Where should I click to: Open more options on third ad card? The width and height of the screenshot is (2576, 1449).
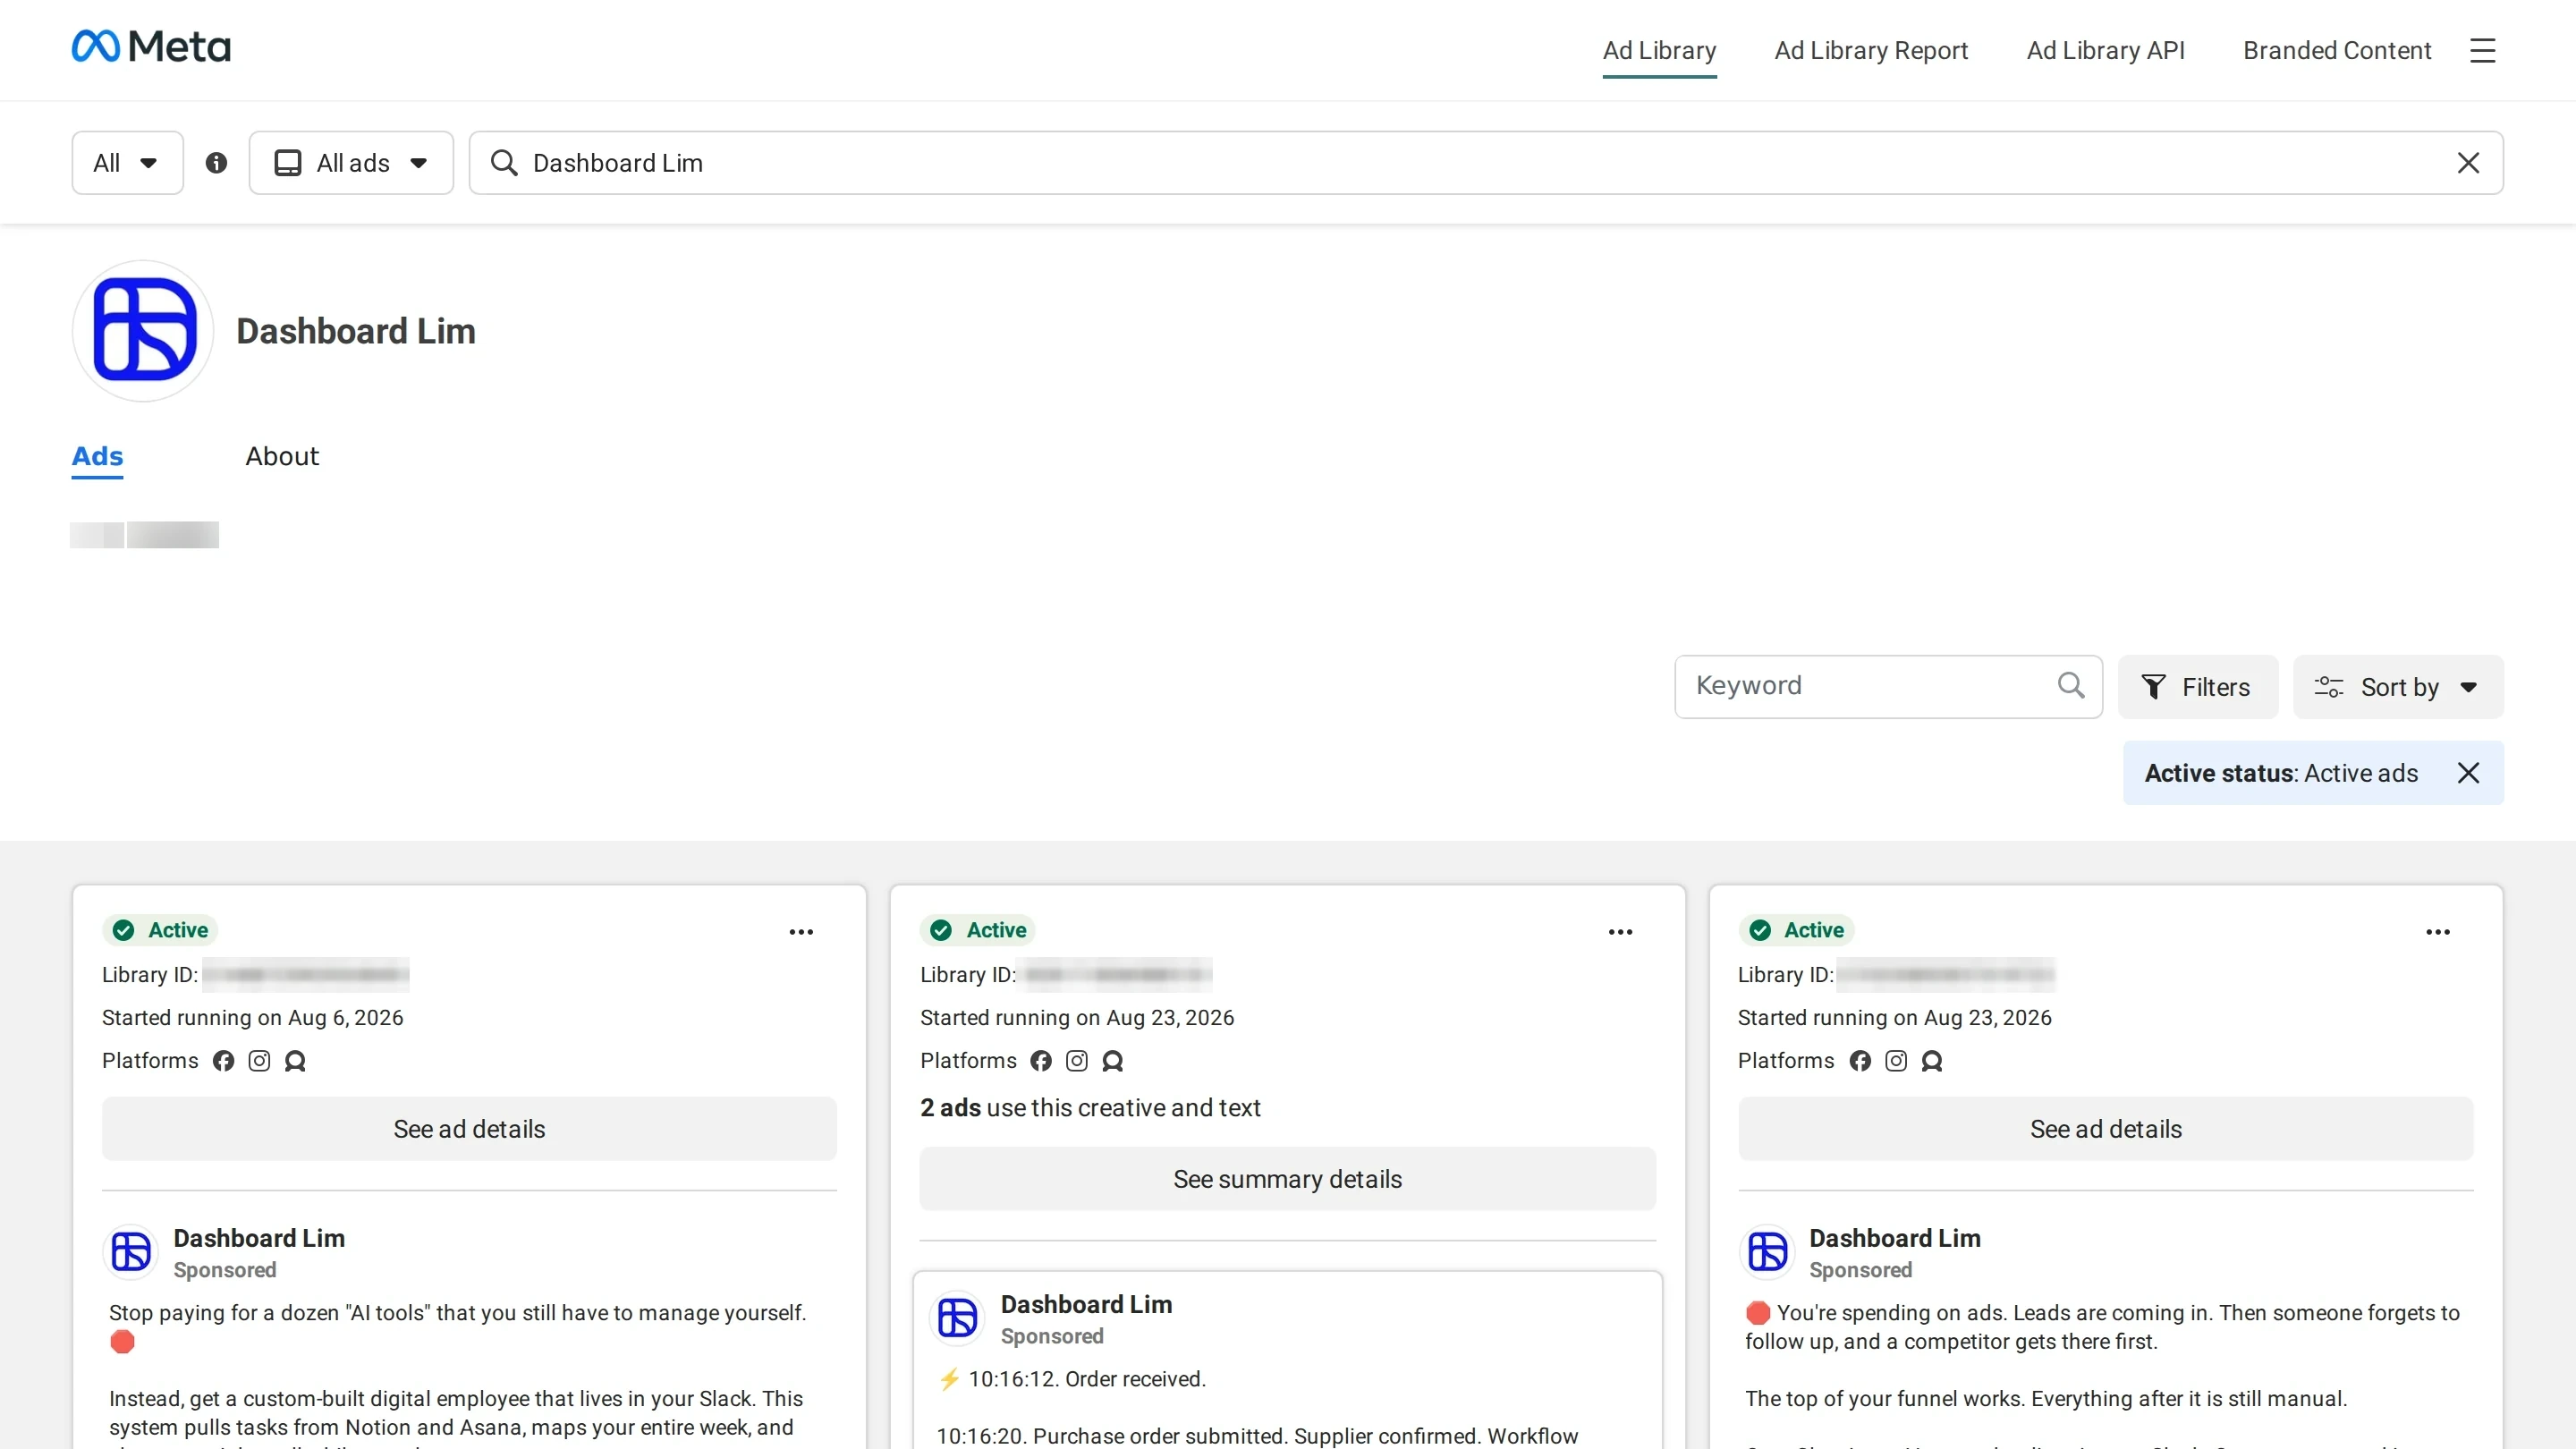point(2438,932)
